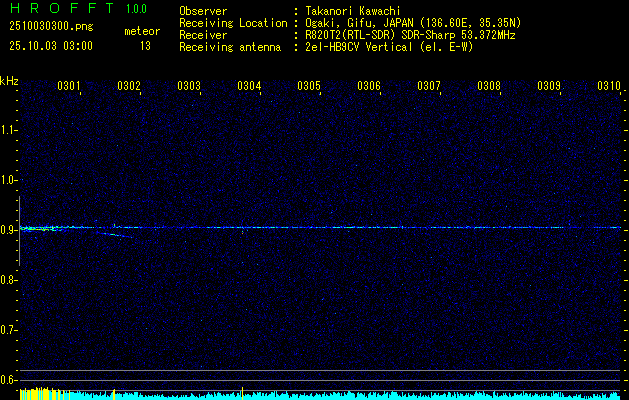Click the Receiving antenna field label
This screenshot has width=629, height=400.
click(230, 47)
